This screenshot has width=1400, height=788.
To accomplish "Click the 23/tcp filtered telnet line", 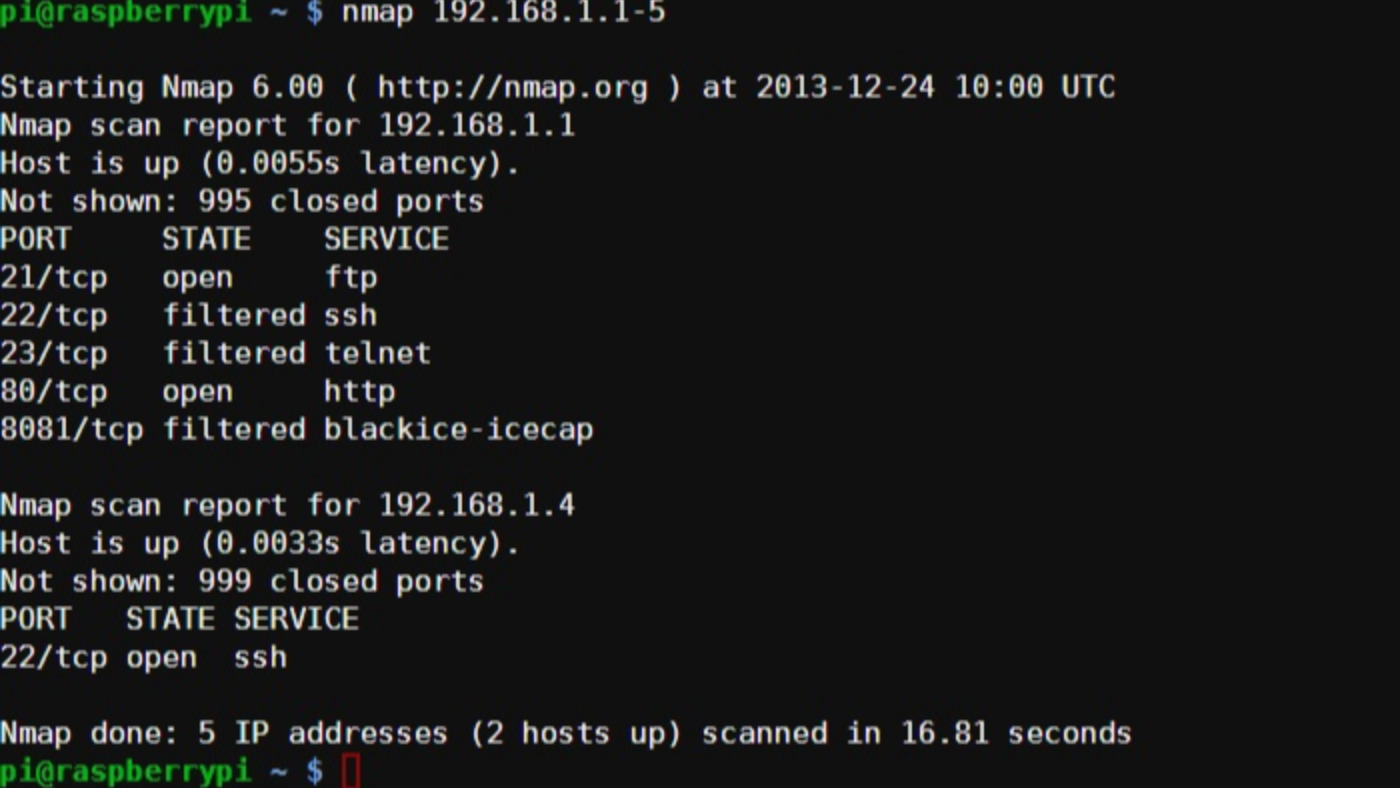I will [216, 353].
